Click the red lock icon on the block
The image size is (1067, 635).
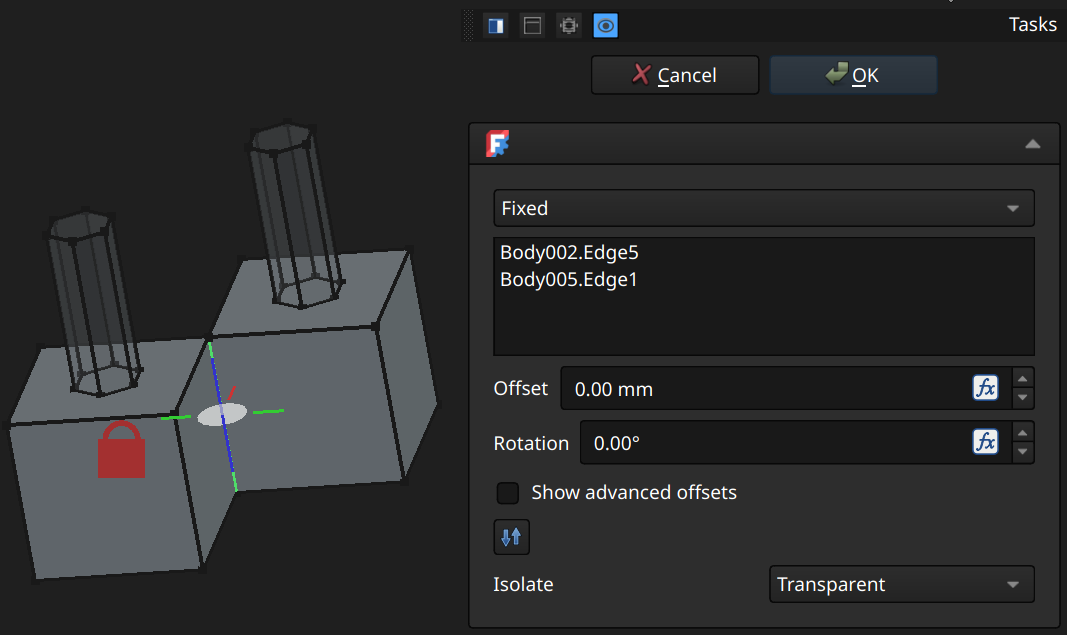click(x=121, y=450)
